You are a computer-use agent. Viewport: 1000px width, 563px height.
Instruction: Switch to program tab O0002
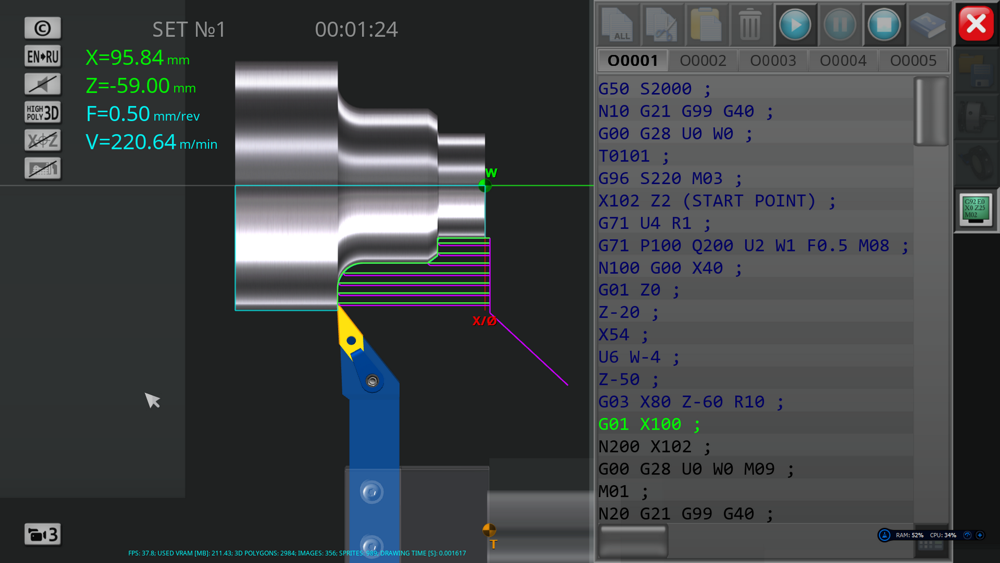coord(703,61)
